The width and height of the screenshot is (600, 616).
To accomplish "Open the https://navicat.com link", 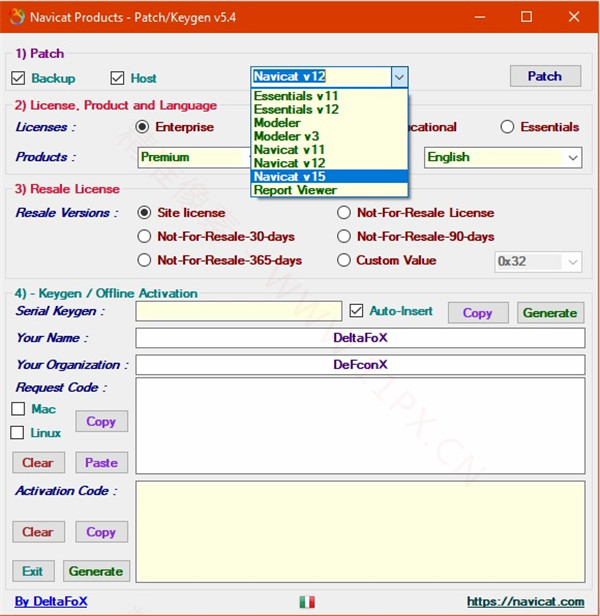I will tap(525, 601).
